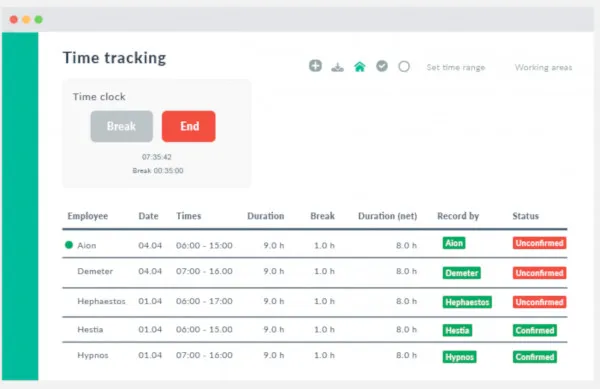Sort by the Status column header
The image size is (600, 389).
525,216
